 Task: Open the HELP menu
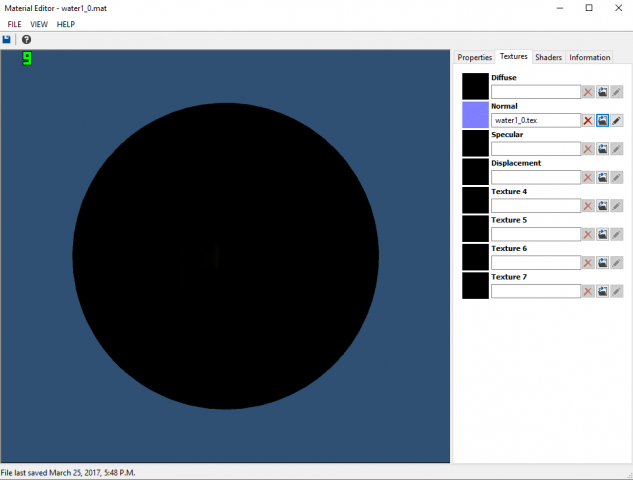[66, 24]
